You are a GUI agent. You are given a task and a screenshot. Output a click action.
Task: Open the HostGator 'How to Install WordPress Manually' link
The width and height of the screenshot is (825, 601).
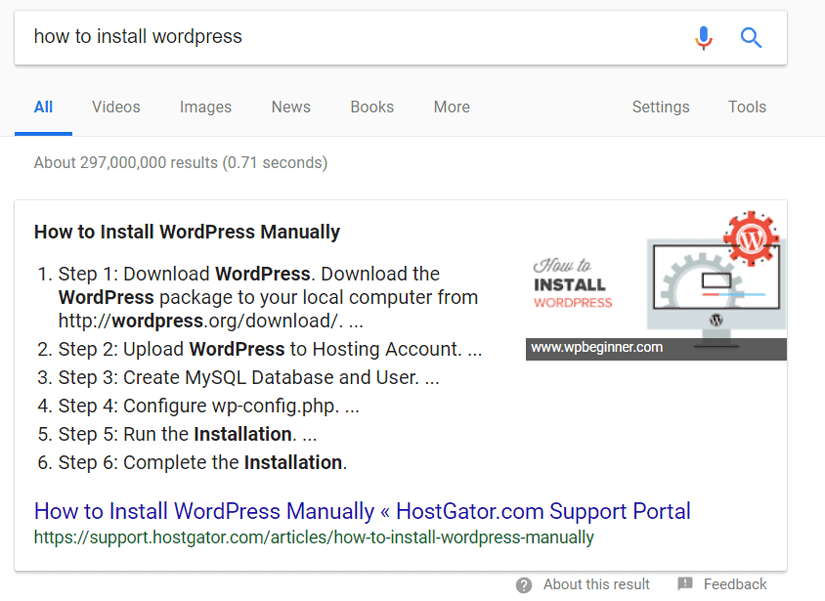[363, 511]
